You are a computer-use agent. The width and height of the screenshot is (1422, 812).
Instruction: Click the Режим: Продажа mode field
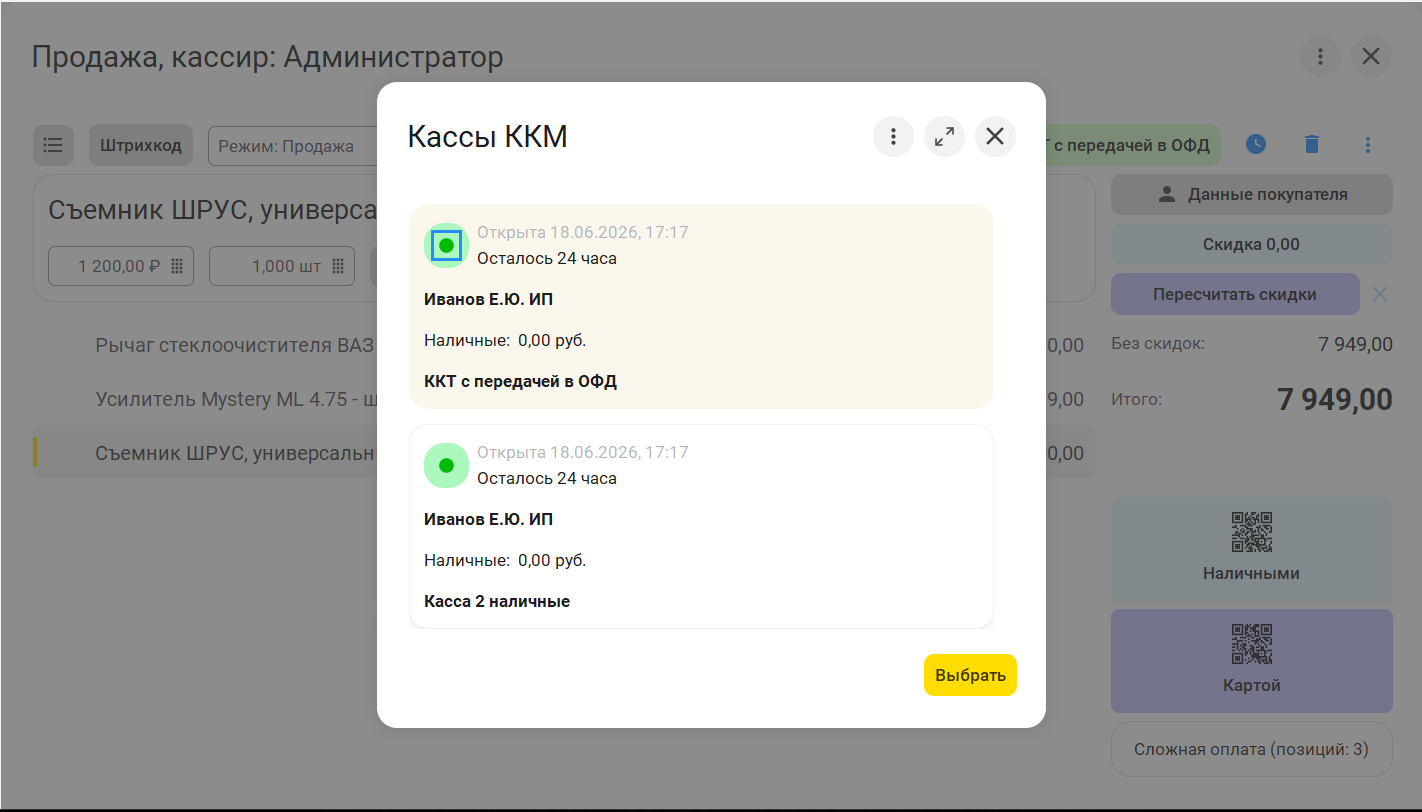[292, 146]
